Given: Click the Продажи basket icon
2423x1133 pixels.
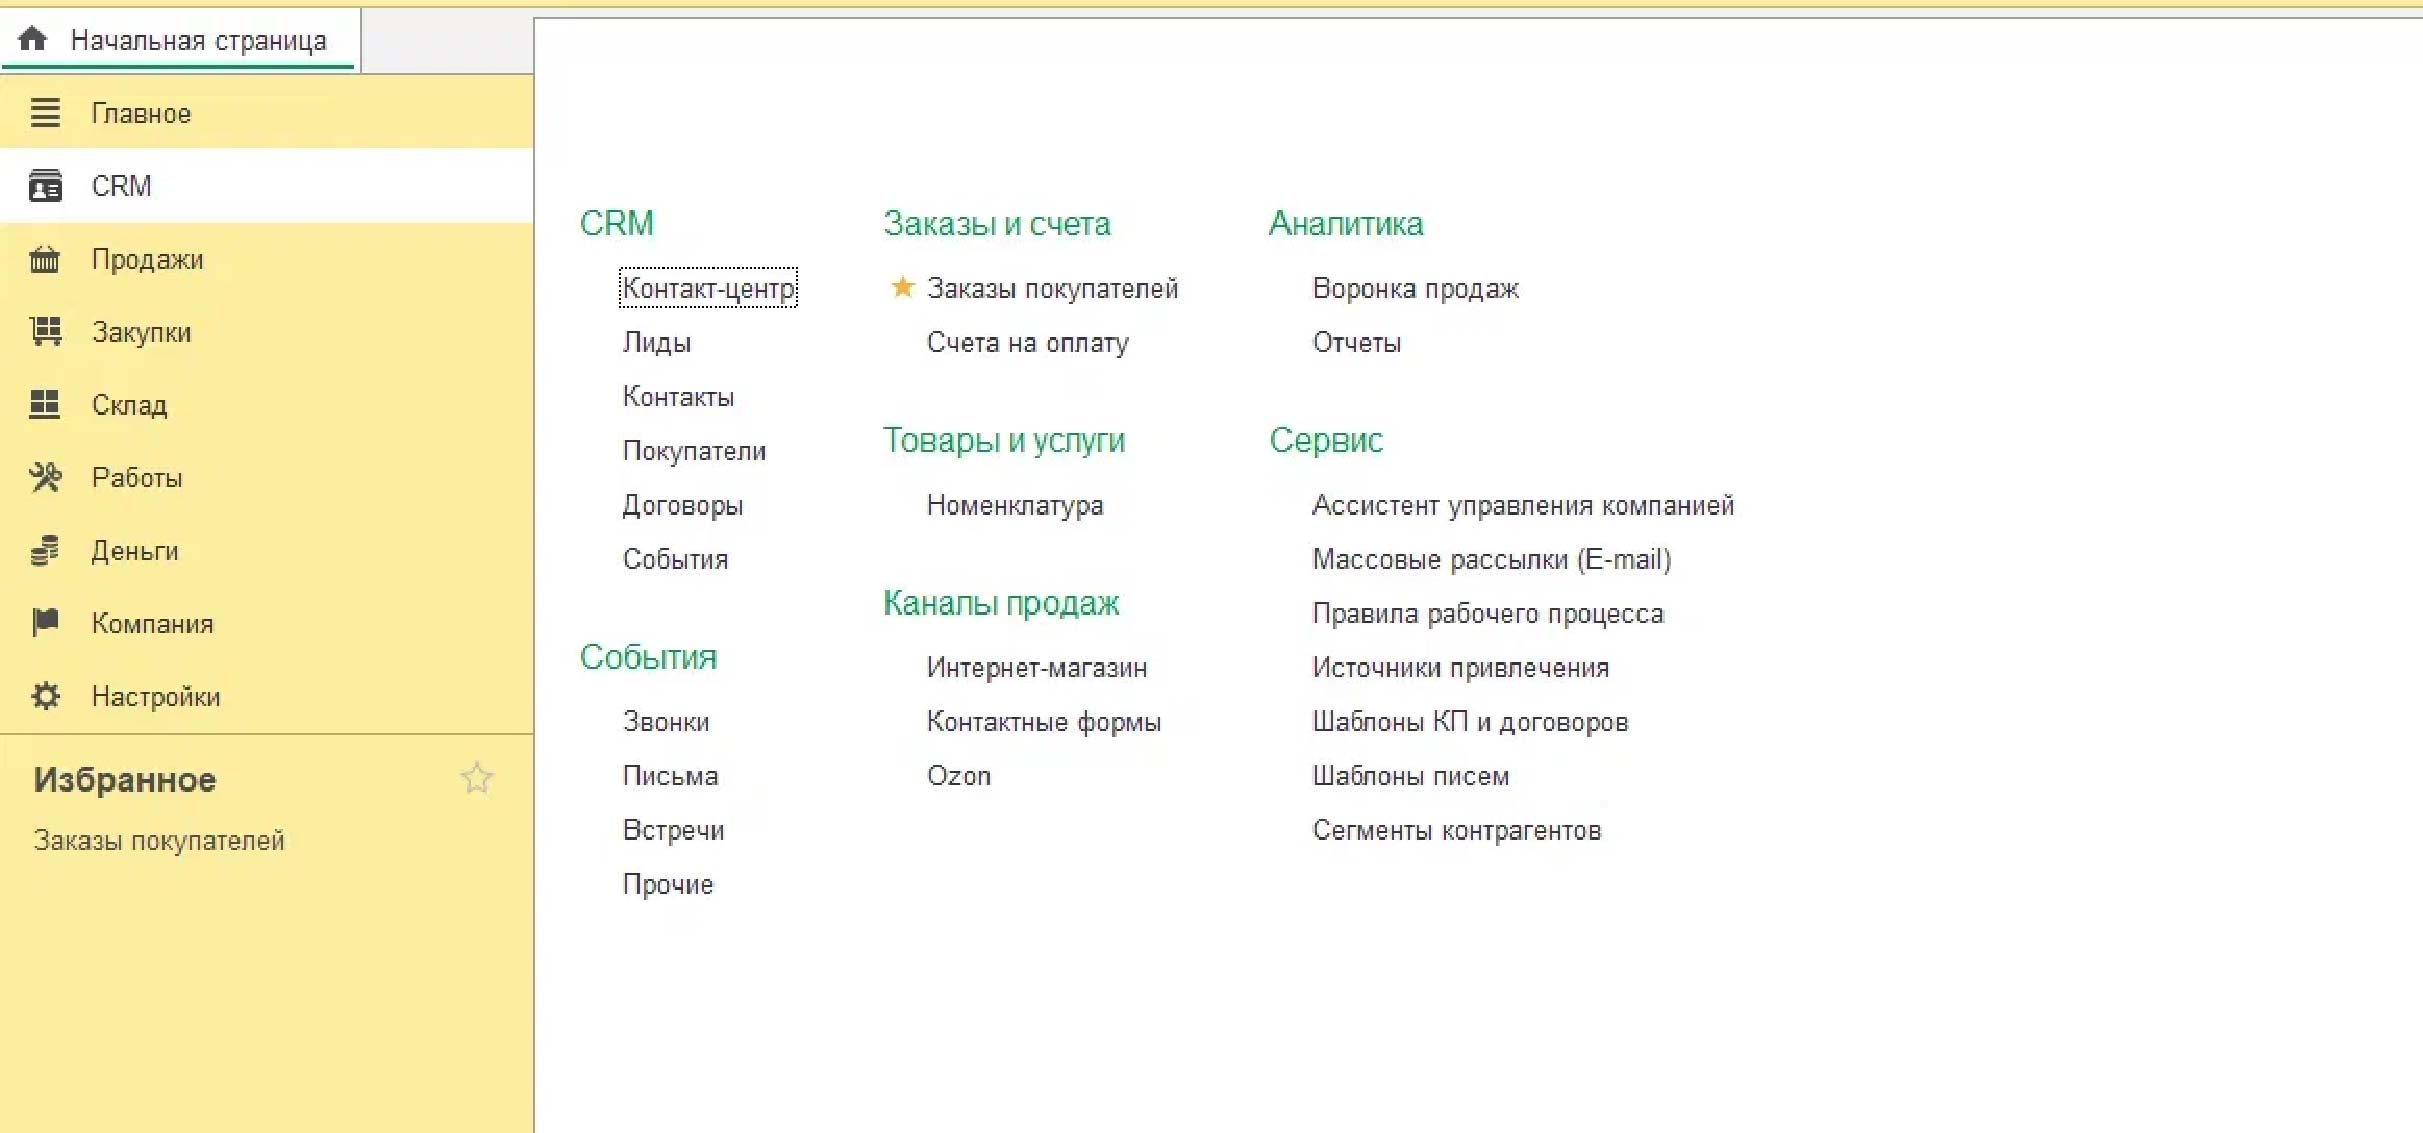Looking at the screenshot, I should click(x=45, y=259).
